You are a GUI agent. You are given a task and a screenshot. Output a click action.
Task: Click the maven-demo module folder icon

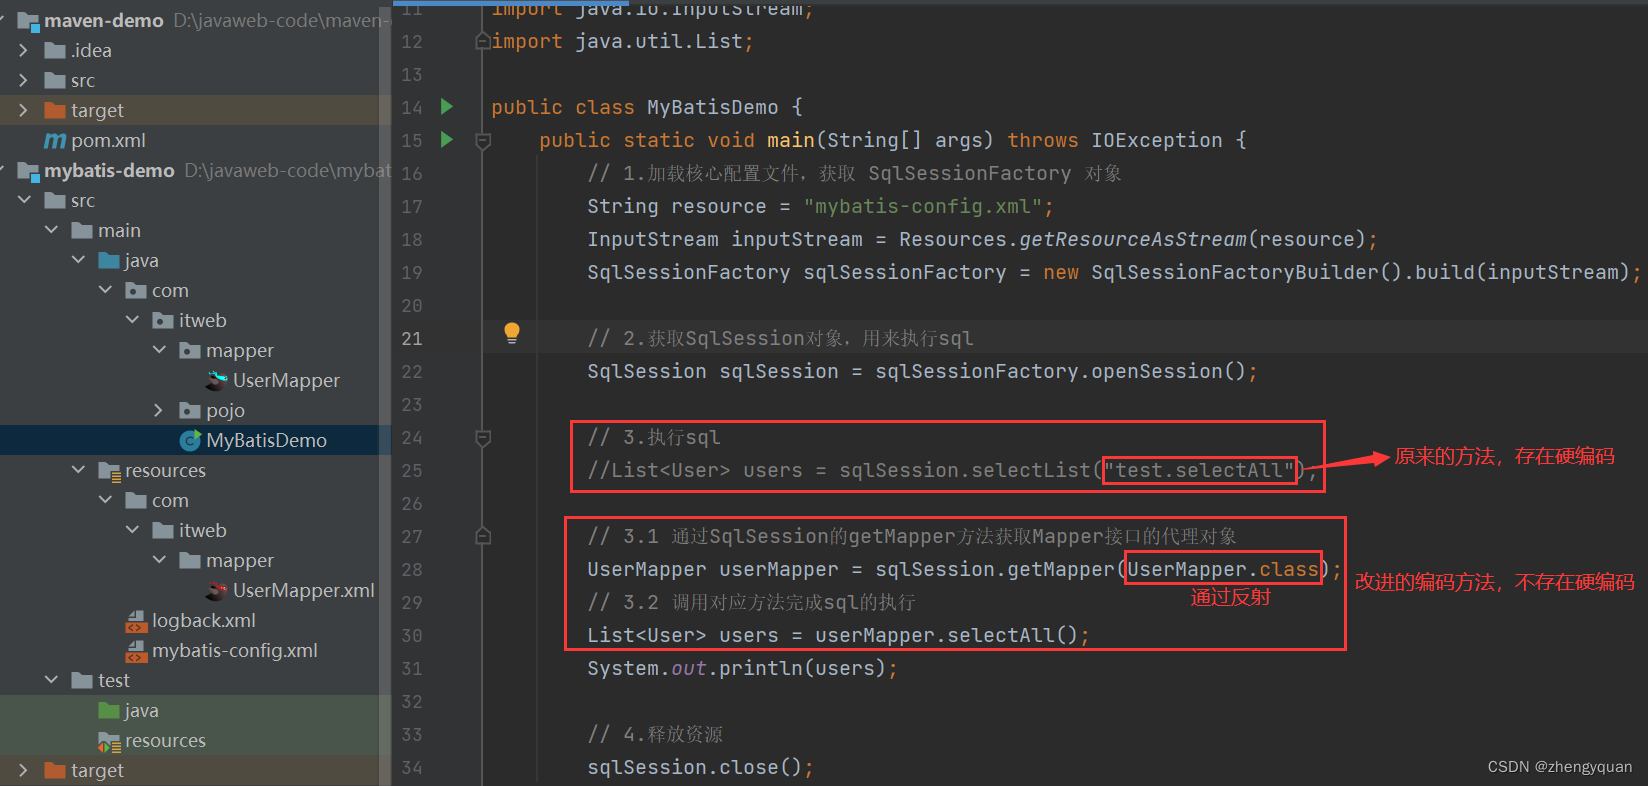point(28,21)
